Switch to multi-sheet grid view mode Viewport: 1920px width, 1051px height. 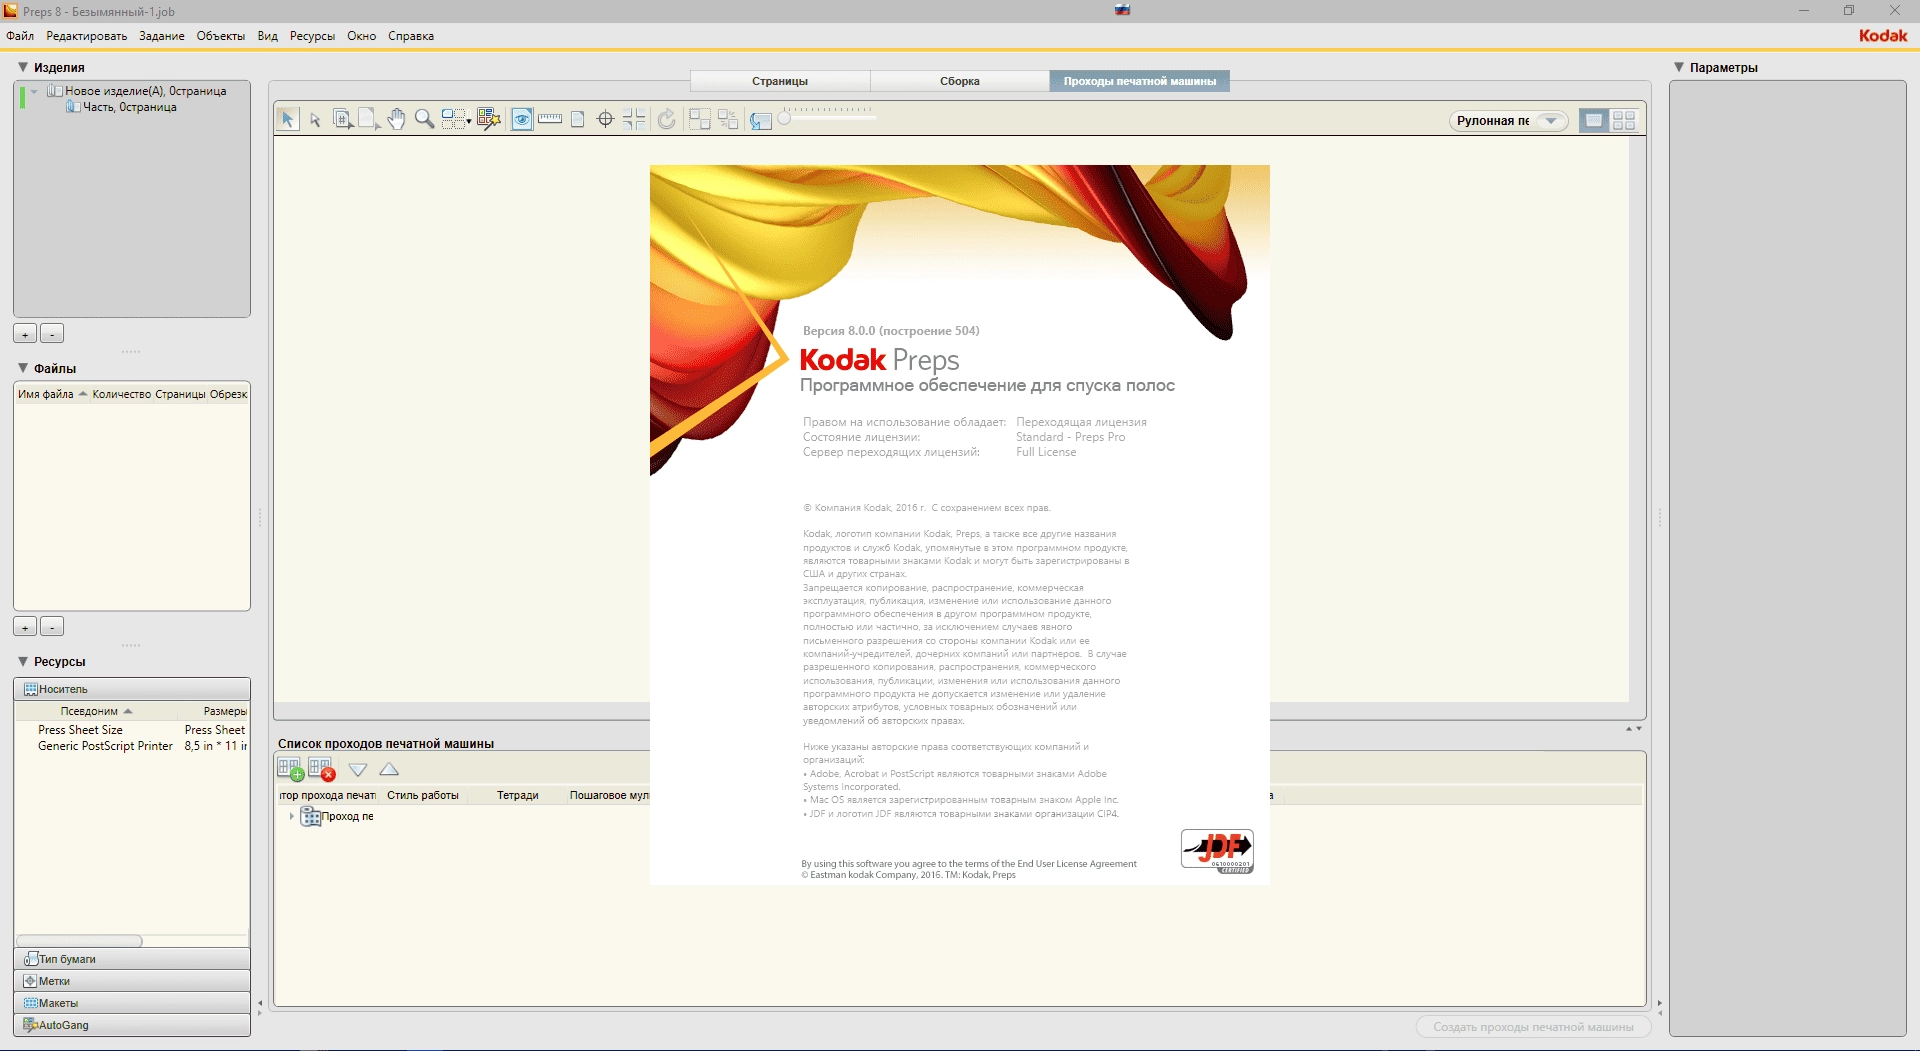pos(1624,120)
